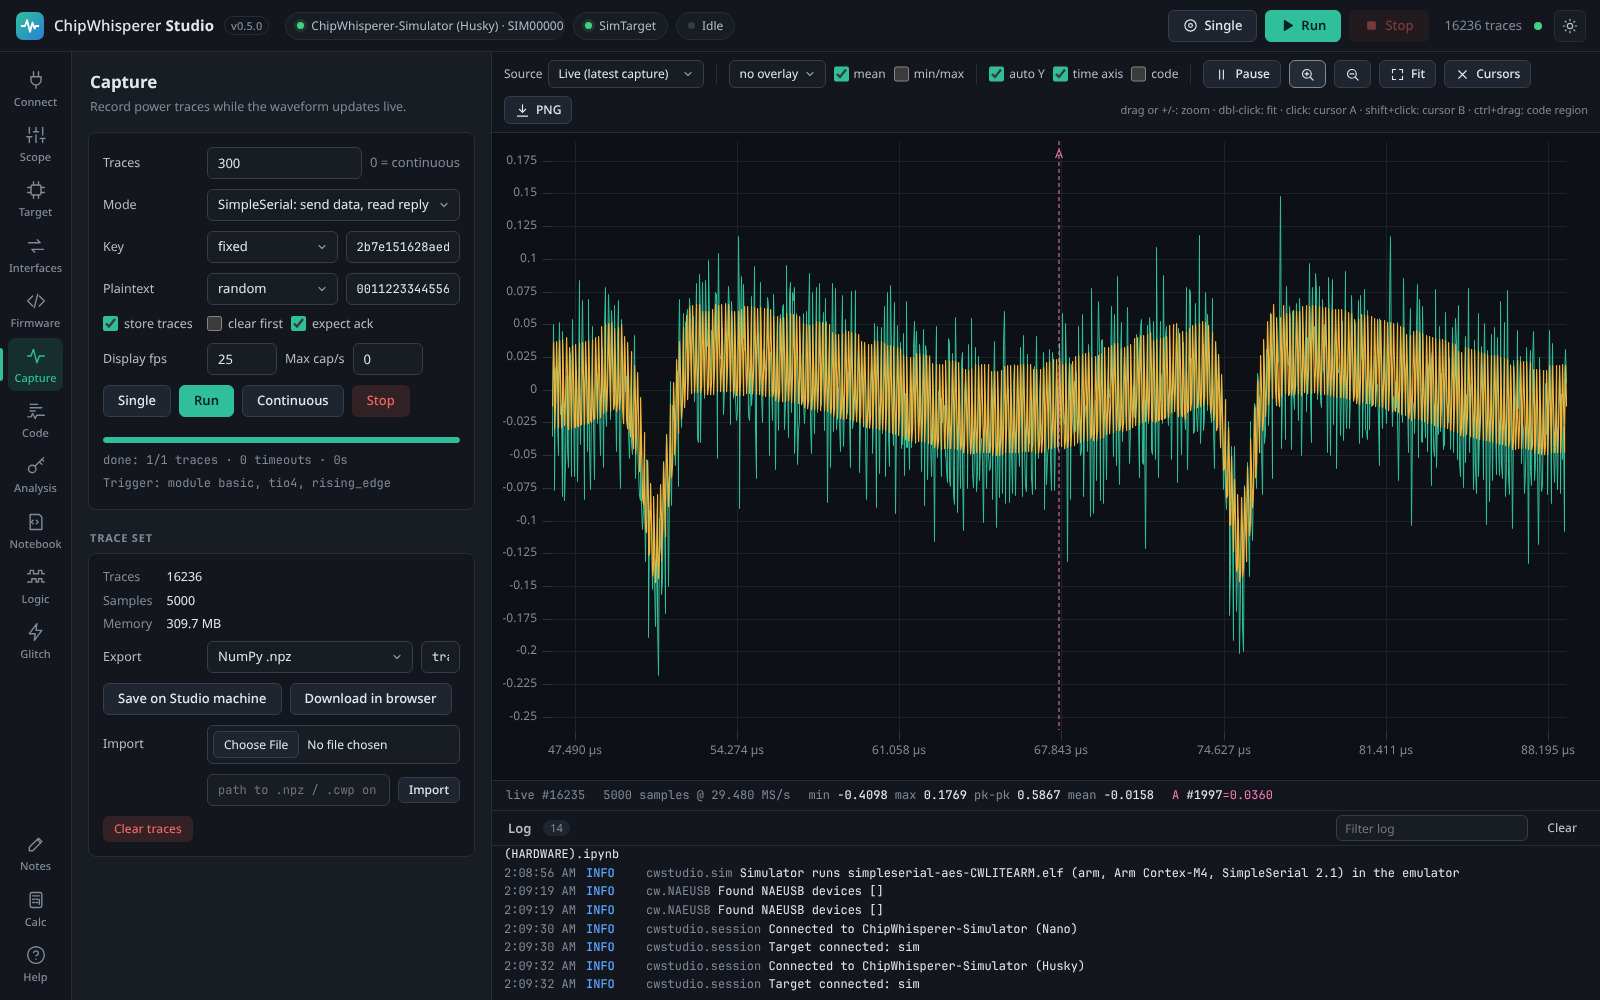Open the Glitch lightning section
This screenshot has width=1600, height=1000.
point(35,641)
